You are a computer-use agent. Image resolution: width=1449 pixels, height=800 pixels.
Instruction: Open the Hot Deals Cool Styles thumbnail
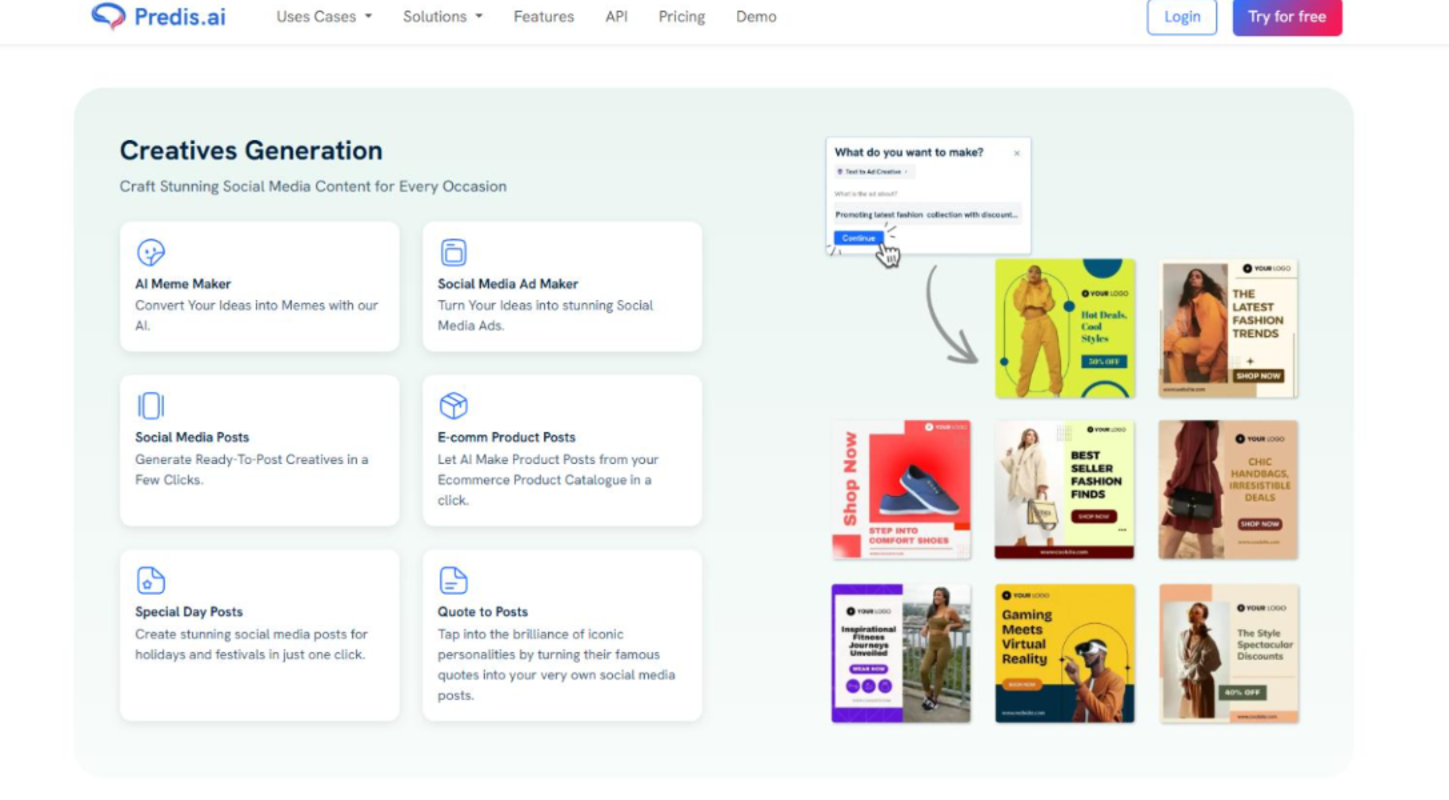coord(1065,328)
